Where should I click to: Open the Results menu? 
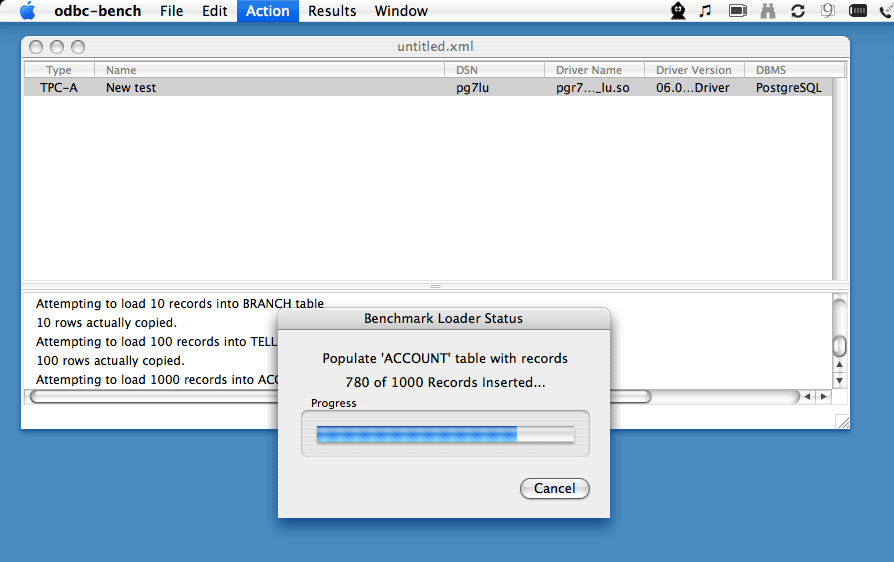pos(332,11)
